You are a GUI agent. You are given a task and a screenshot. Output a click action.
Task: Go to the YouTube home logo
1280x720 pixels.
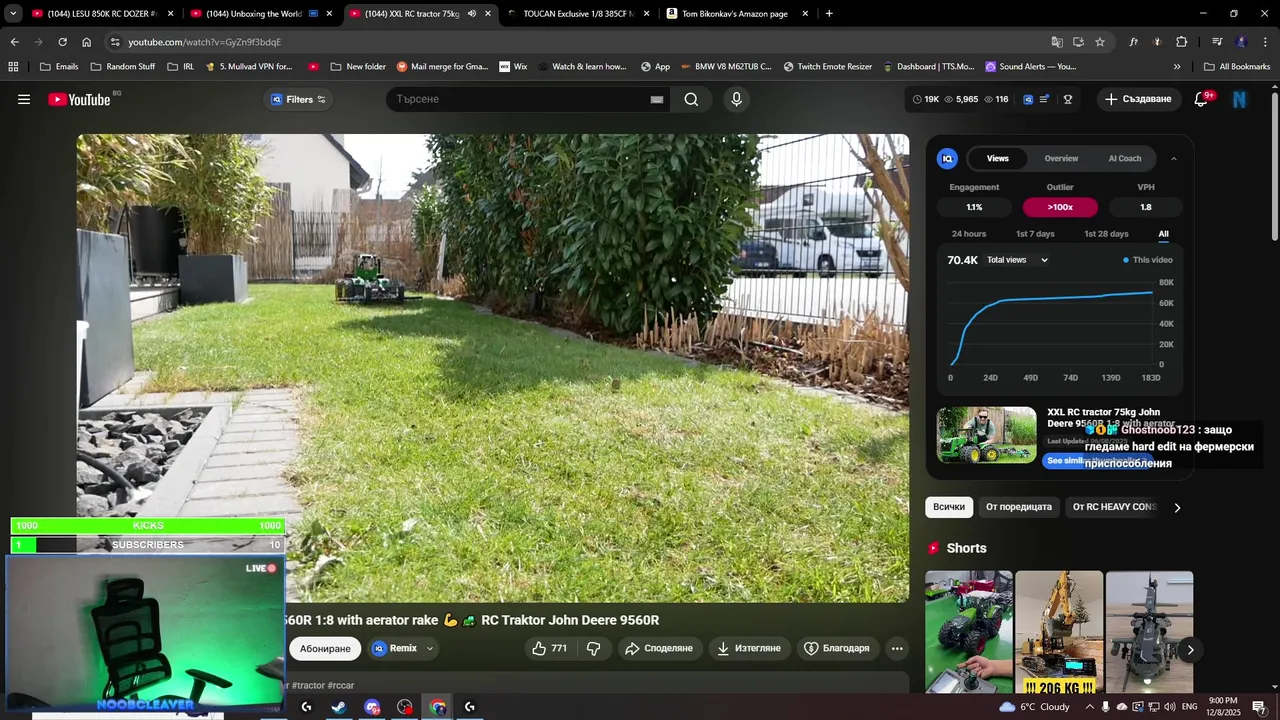click(x=80, y=99)
